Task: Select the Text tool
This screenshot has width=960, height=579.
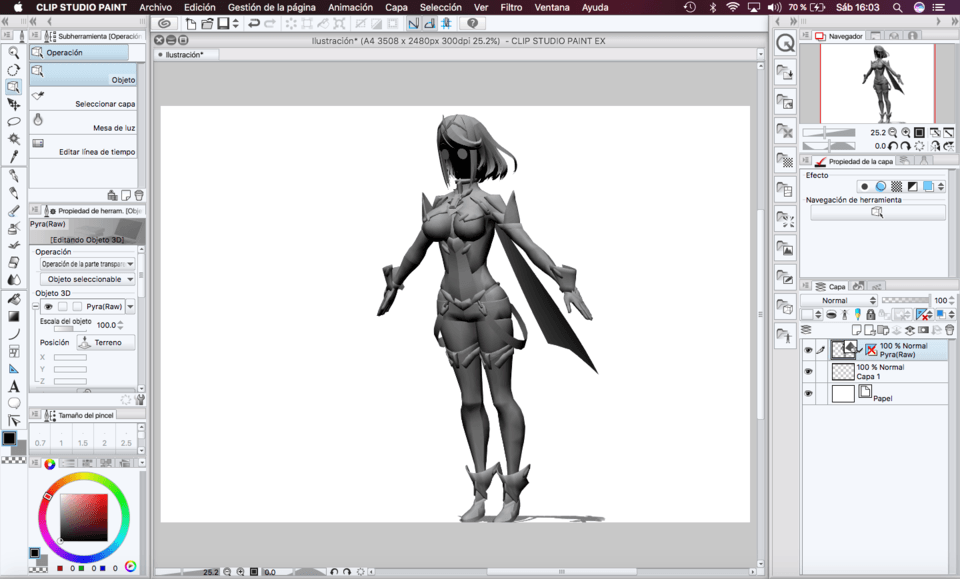Action: point(14,386)
